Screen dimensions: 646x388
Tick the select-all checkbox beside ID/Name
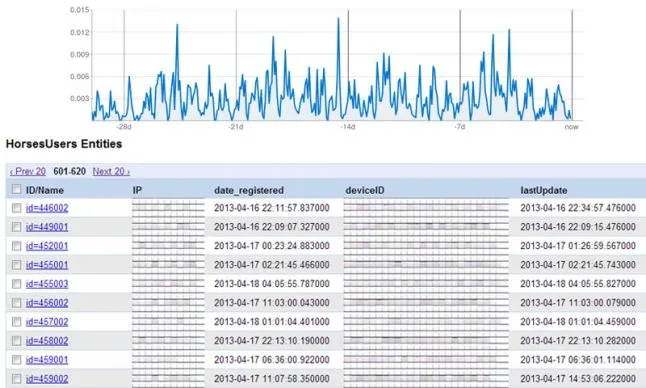[16, 189]
